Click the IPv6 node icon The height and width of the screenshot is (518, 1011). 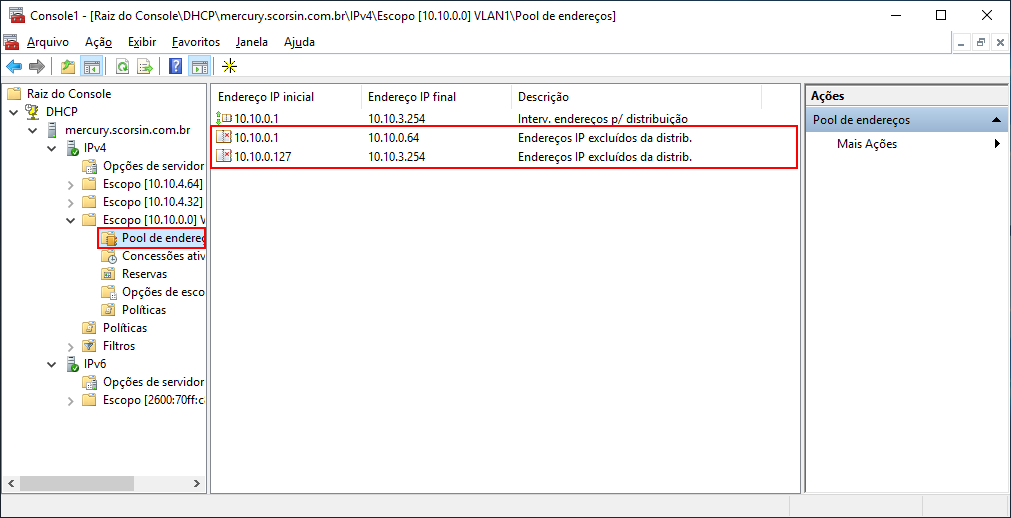click(72, 364)
